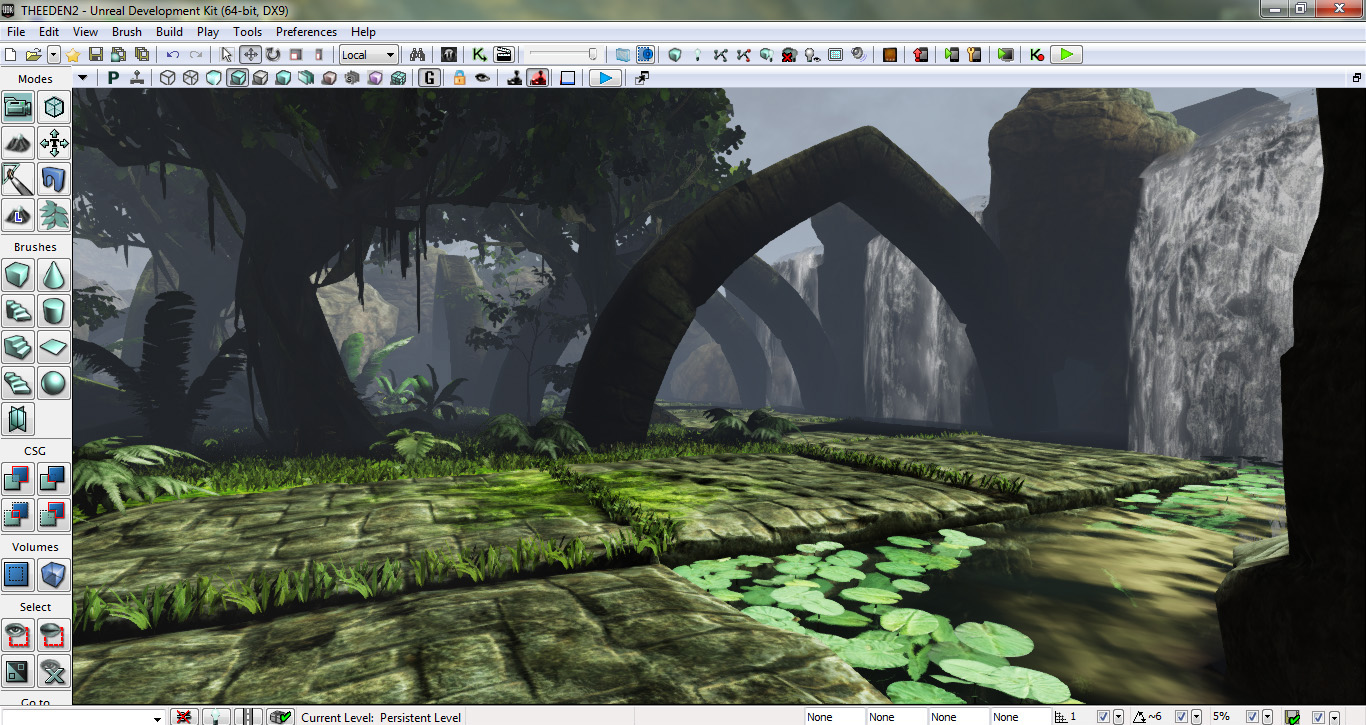Open the Find Actors binoculars search

[419, 54]
